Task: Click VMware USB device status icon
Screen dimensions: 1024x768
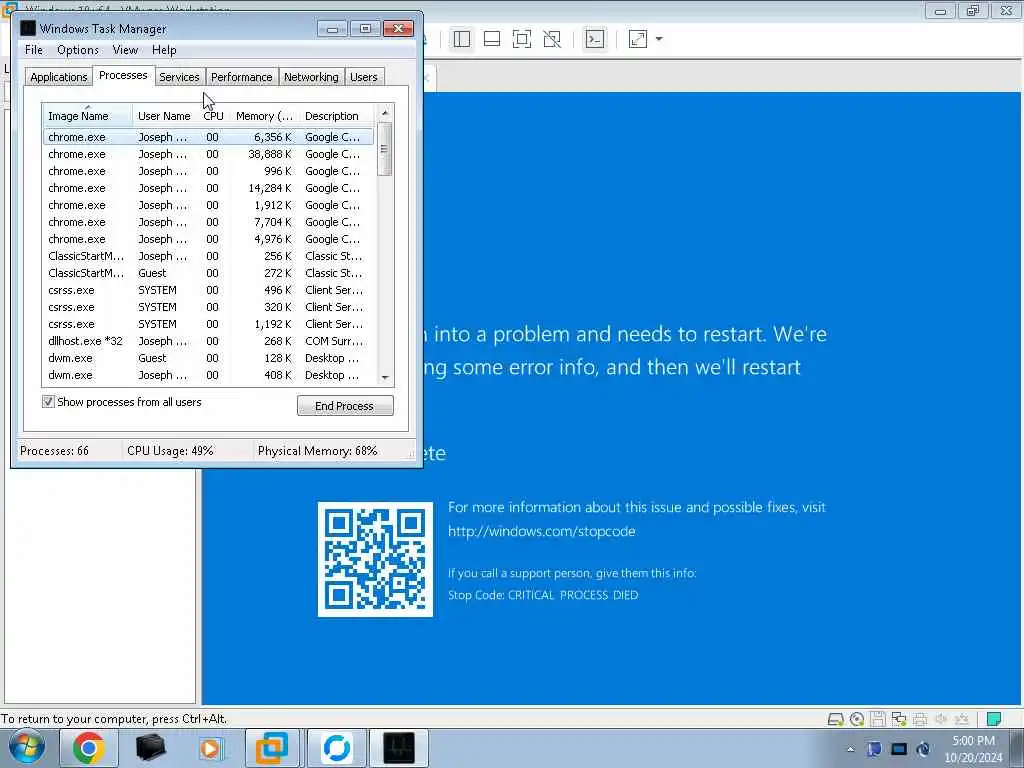Action: coord(962,720)
